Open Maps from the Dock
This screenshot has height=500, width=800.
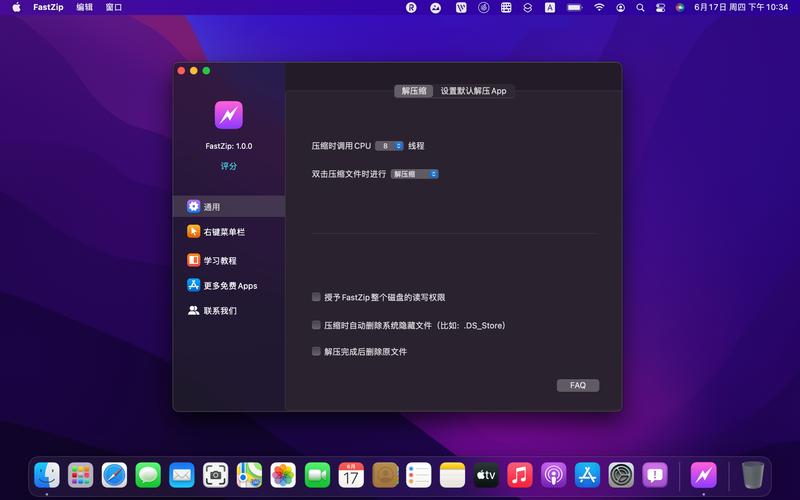(x=249, y=475)
